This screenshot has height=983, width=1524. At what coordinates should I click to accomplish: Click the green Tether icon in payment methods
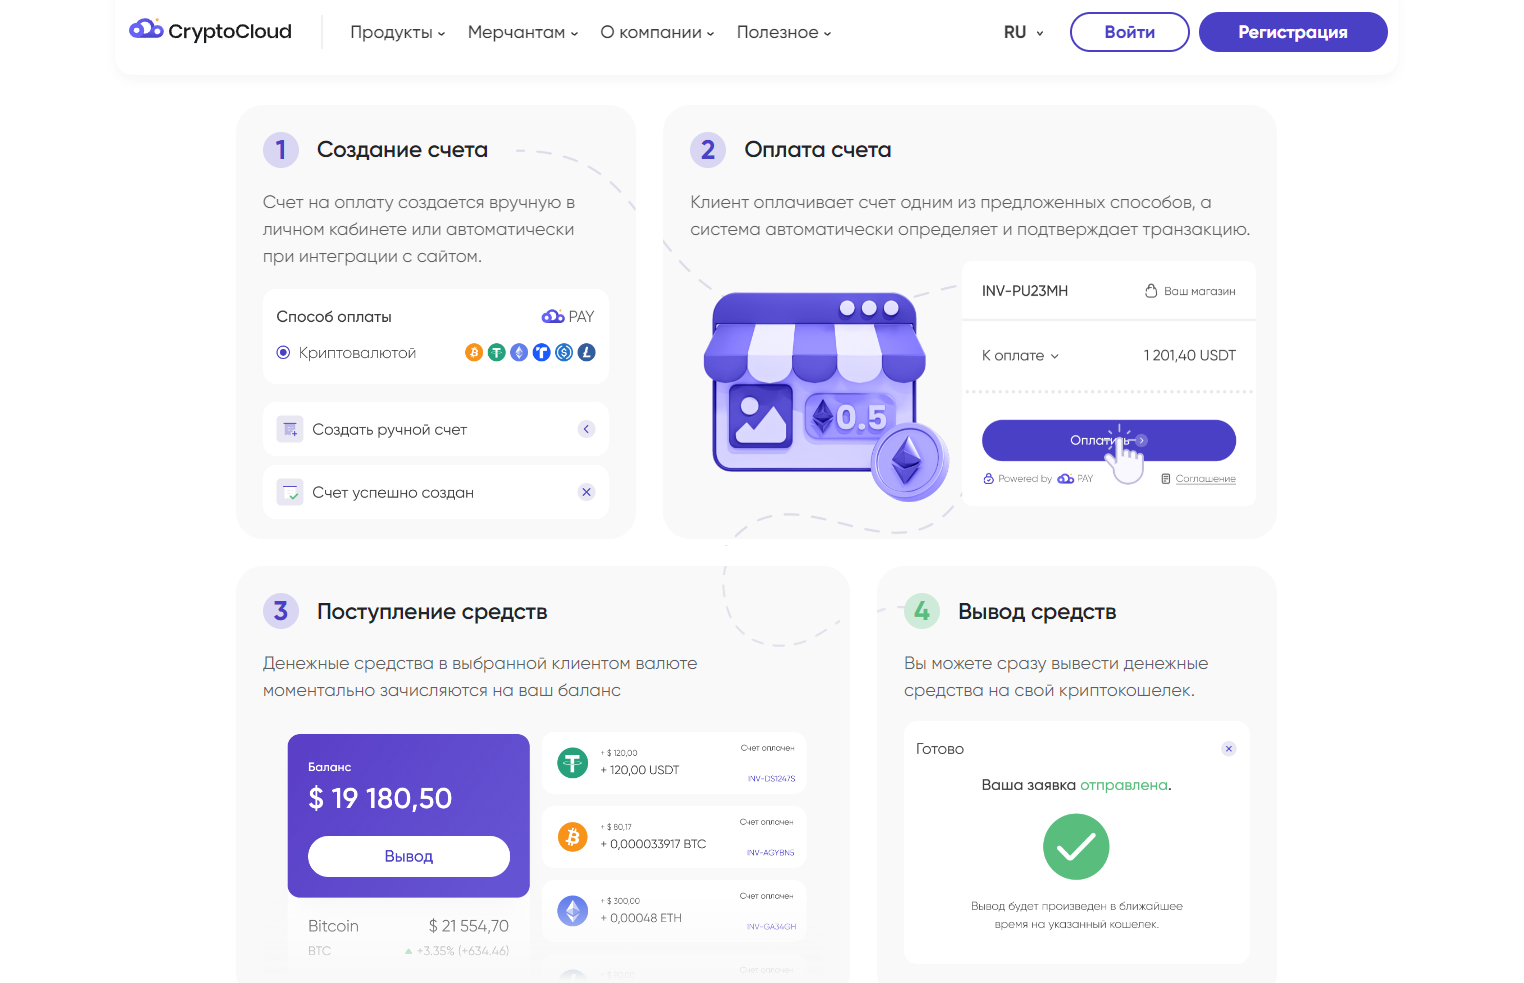coord(496,352)
